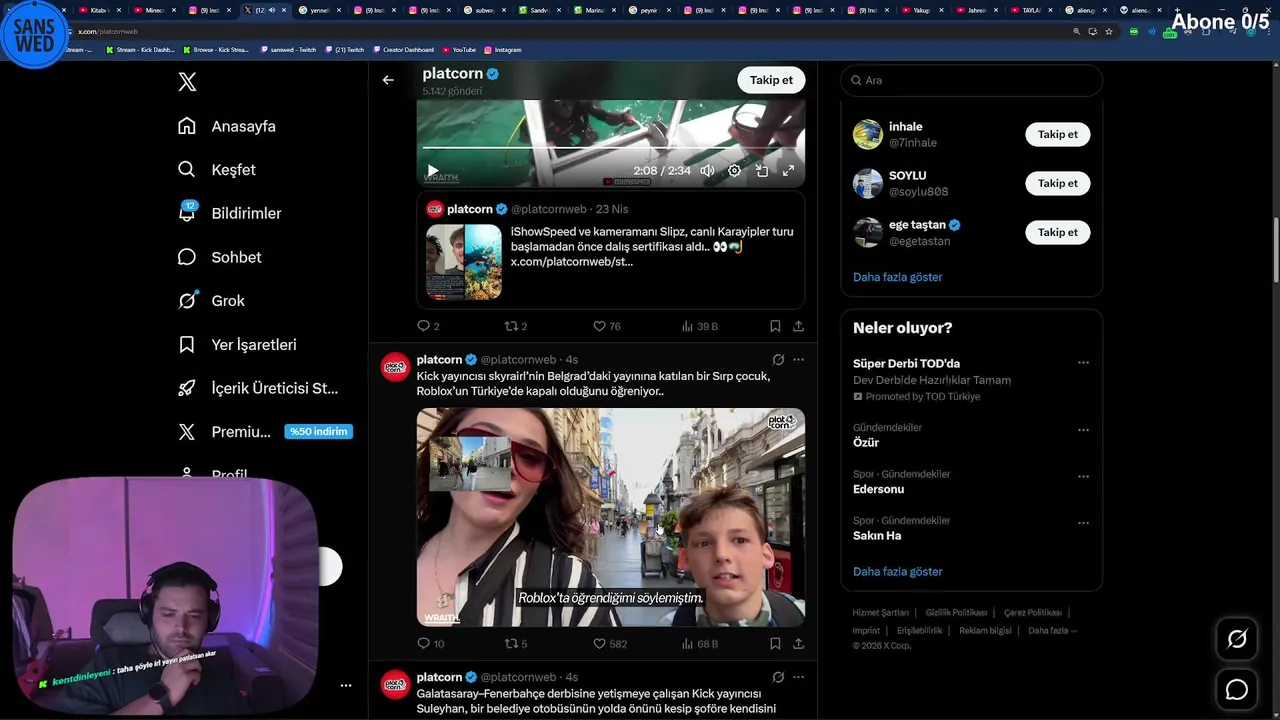Viewport: 1280px width, 720px height.
Task: Open the Gizlilik Politikası footer link
Action: (x=956, y=613)
